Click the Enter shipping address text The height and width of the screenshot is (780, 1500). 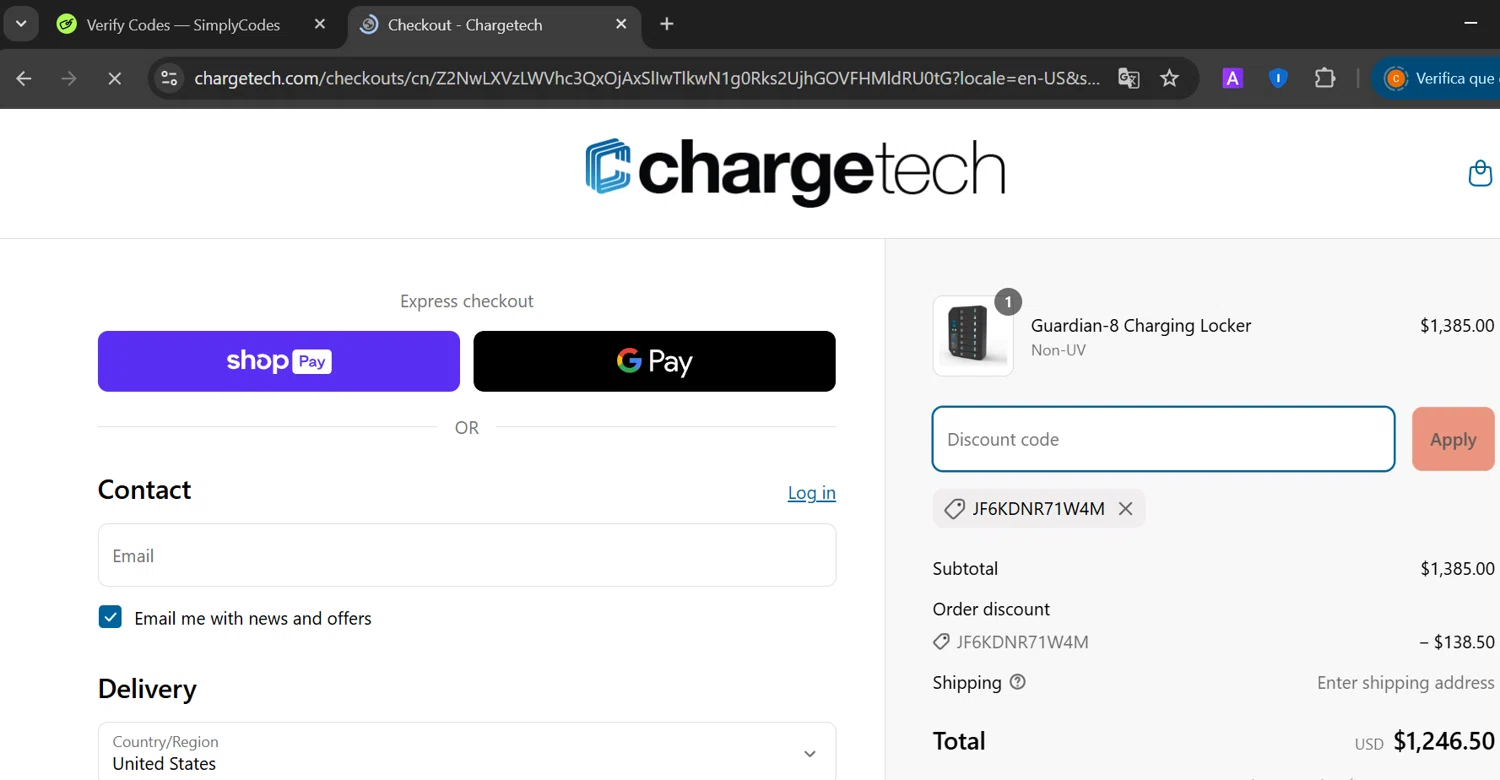tap(1406, 682)
